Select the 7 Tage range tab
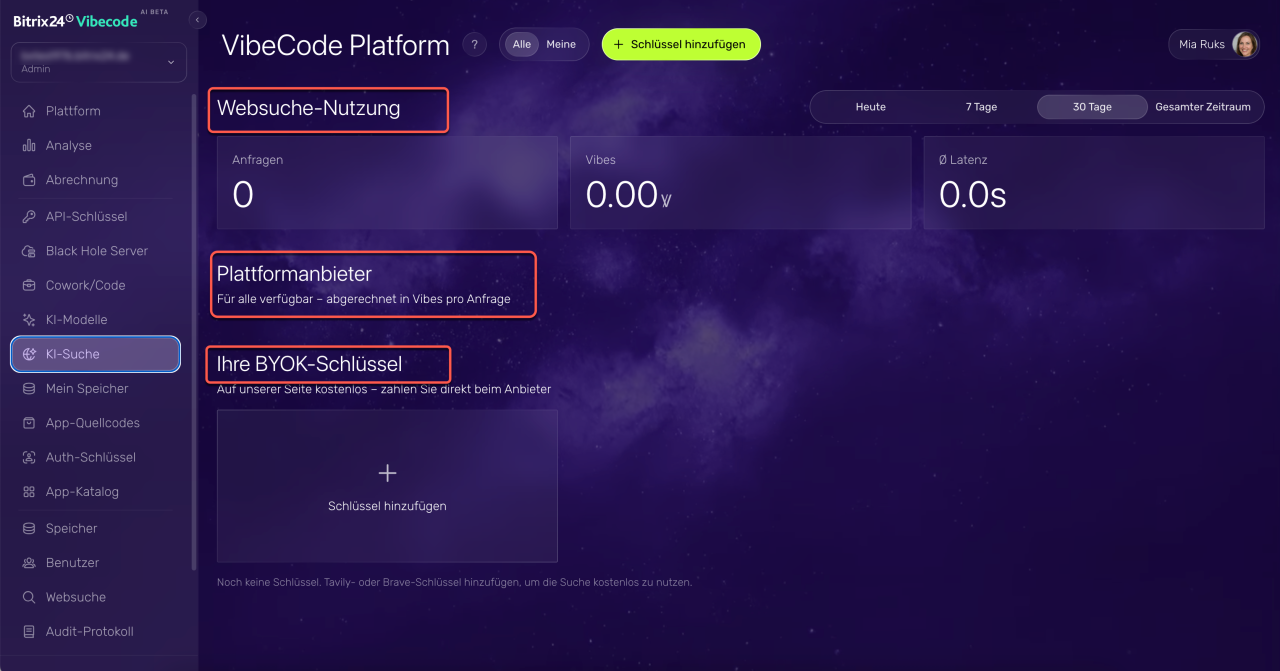The height and width of the screenshot is (671, 1280). 981,107
